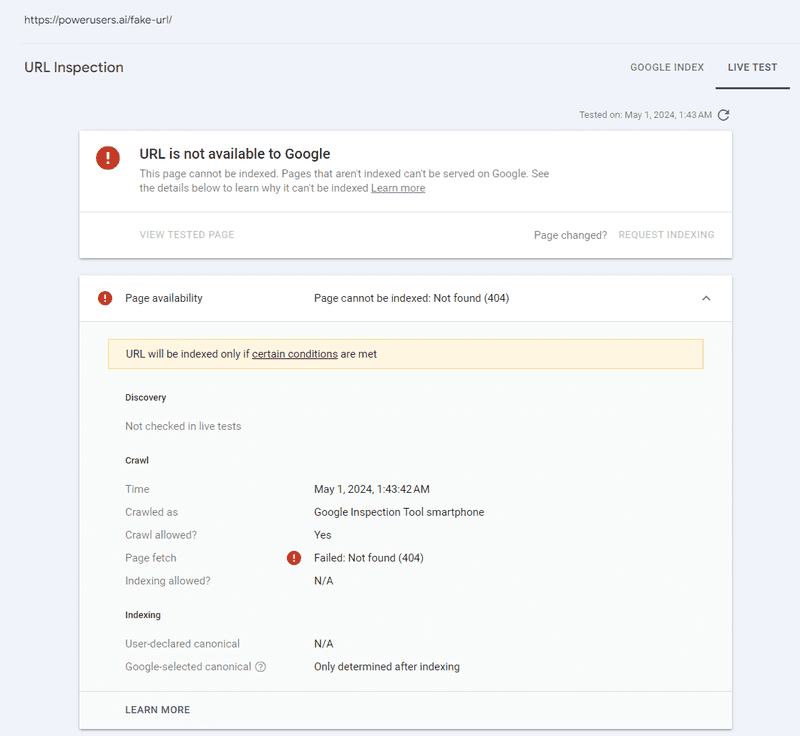Click the Google Inspection Tool smartphone value
This screenshot has width=800, height=736.
pyautogui.click(x=399, y=512)
